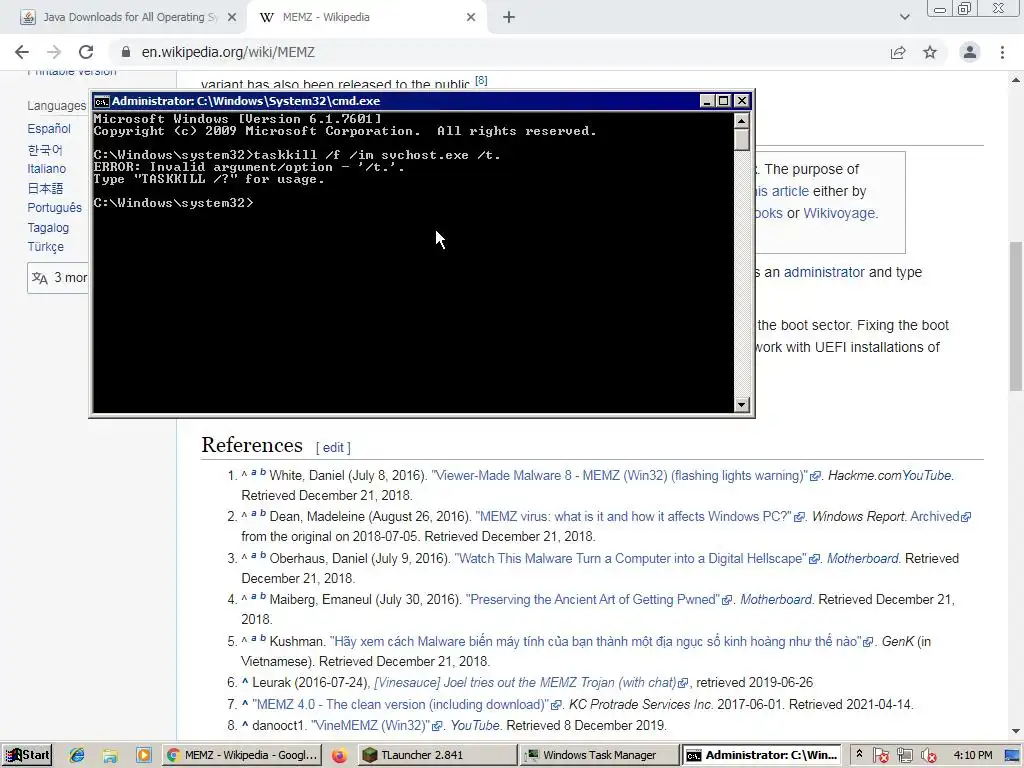This screenshot has height=768, width=1024.
Task: Reload the Wikipedia page
Action: (86, 52)
